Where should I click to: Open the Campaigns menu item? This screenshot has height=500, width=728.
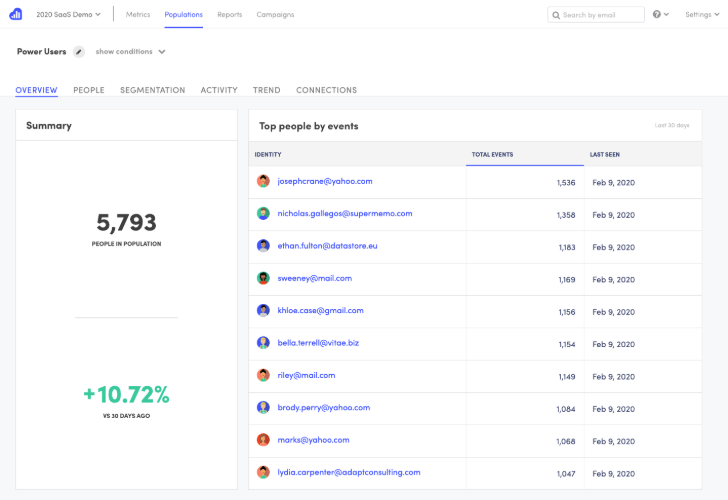click(x=275, y=15)
